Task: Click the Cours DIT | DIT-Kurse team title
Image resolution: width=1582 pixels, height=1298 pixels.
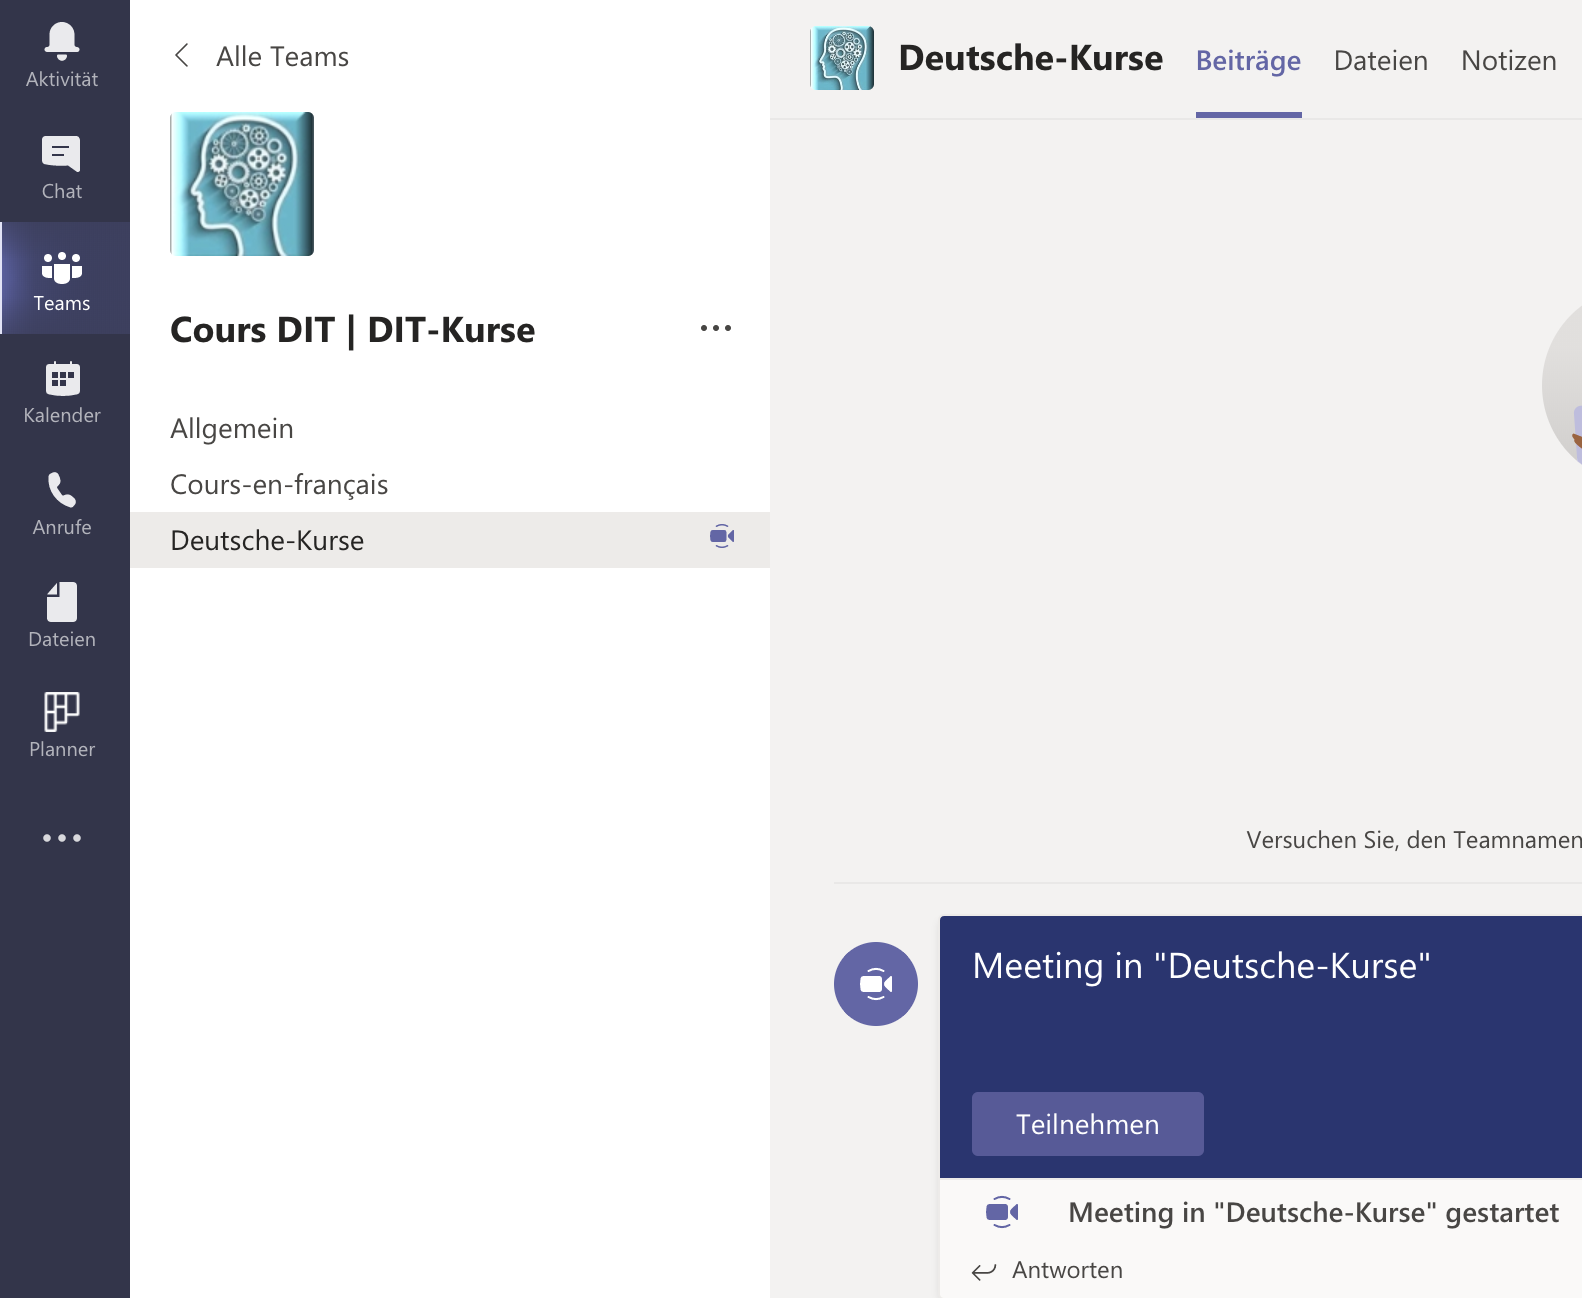Action: pos(353,330)
